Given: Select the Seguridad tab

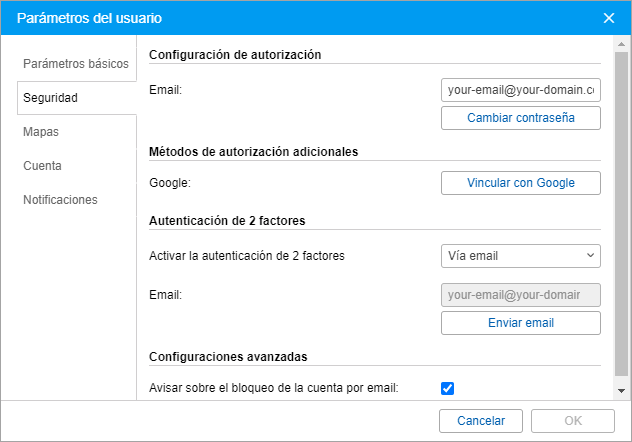Looking at the screenshot, I should pyautogui.click(x=51, y=98).
